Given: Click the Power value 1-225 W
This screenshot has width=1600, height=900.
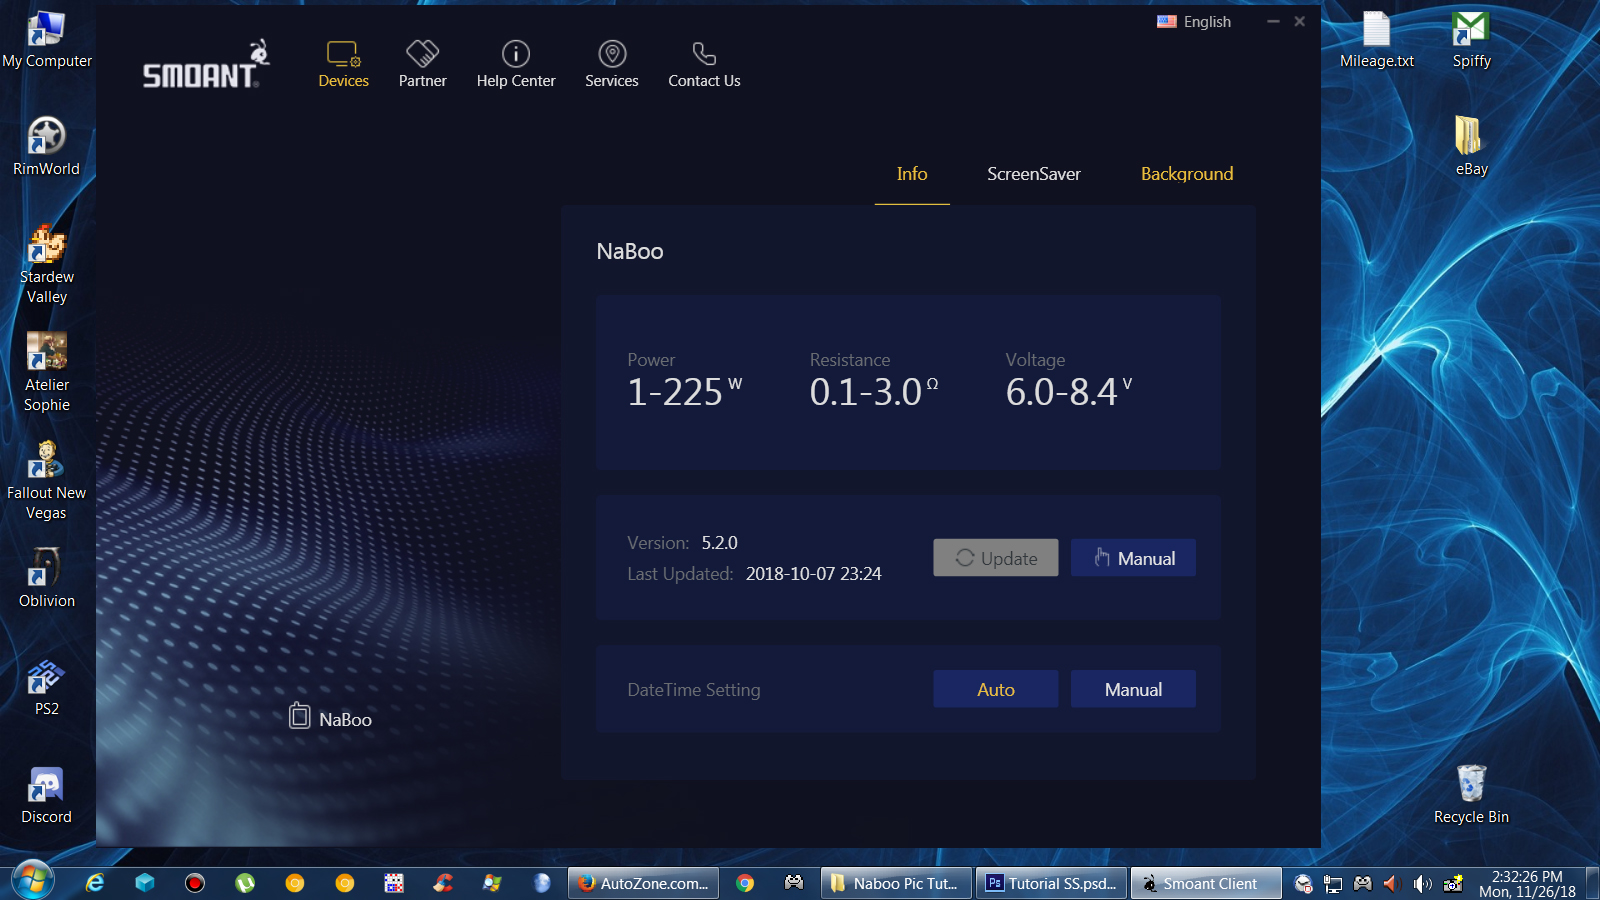Looking at the screenshot, I should click(x=685, y=392).
